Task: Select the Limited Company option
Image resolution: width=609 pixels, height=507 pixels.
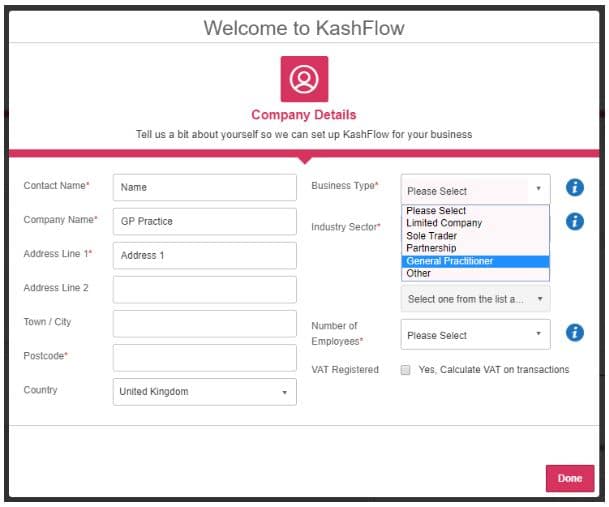Action: coord(444,223)
